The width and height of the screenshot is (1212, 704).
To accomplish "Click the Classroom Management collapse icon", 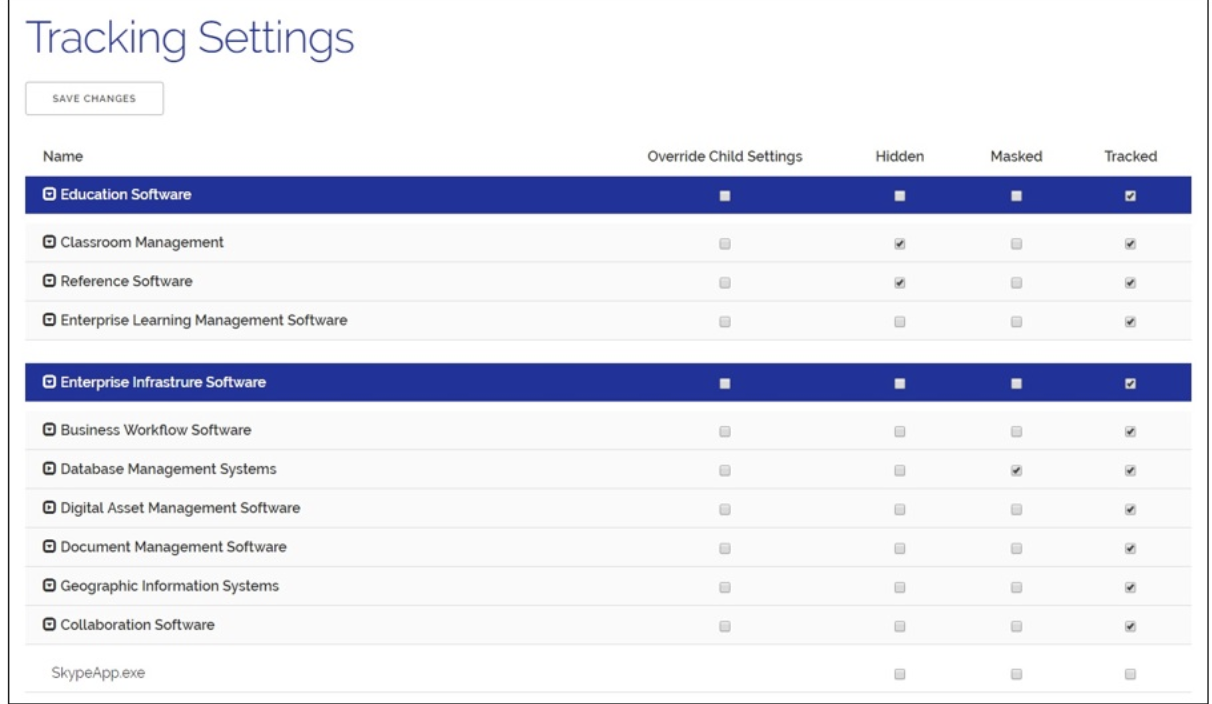I will tap(49, 243).
